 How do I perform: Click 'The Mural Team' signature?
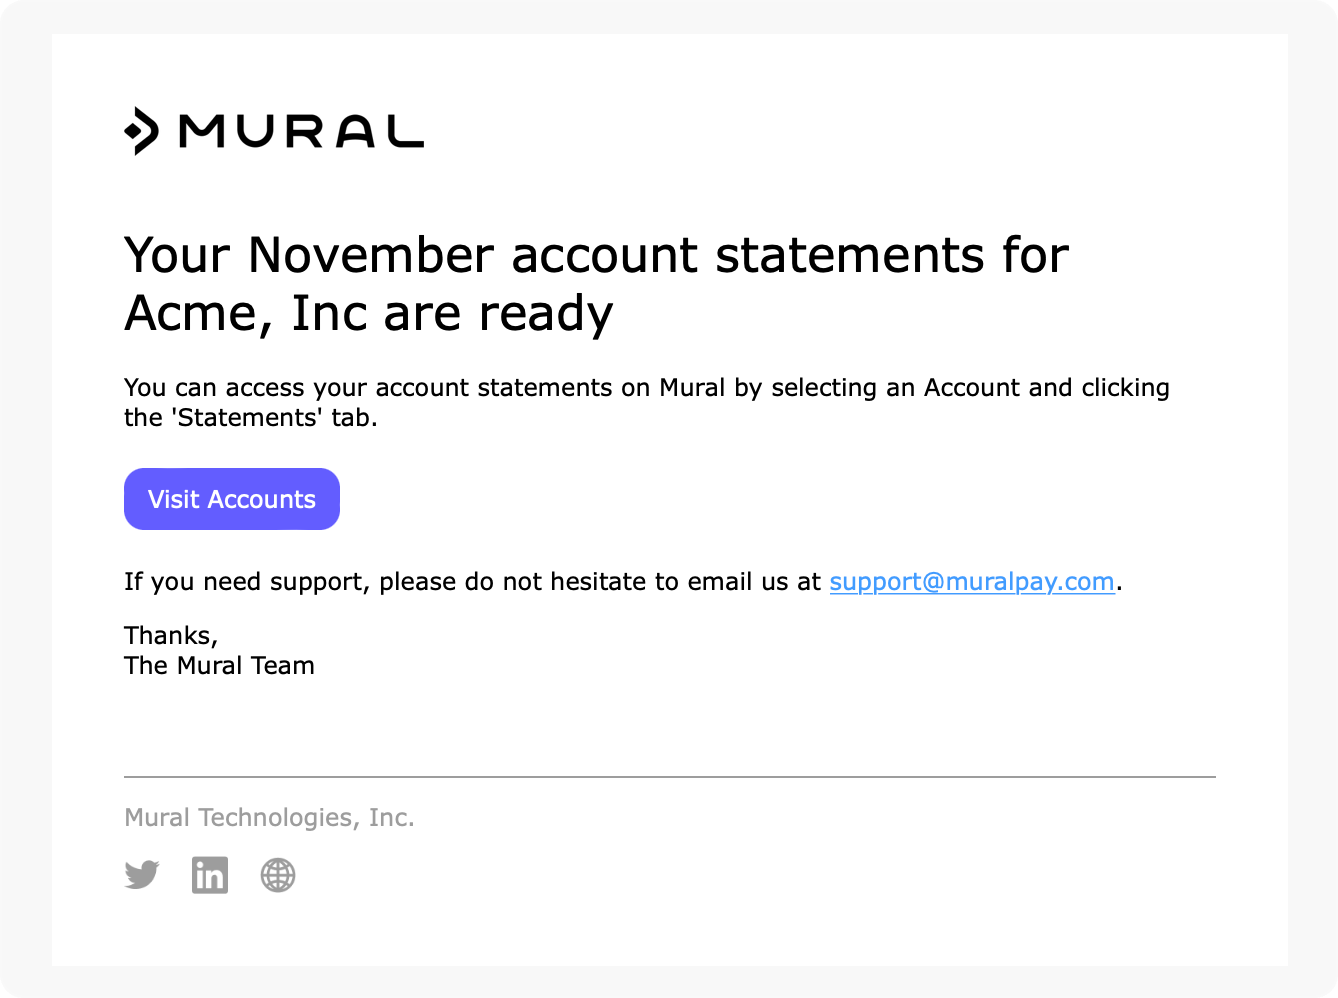tap(219, 666)
